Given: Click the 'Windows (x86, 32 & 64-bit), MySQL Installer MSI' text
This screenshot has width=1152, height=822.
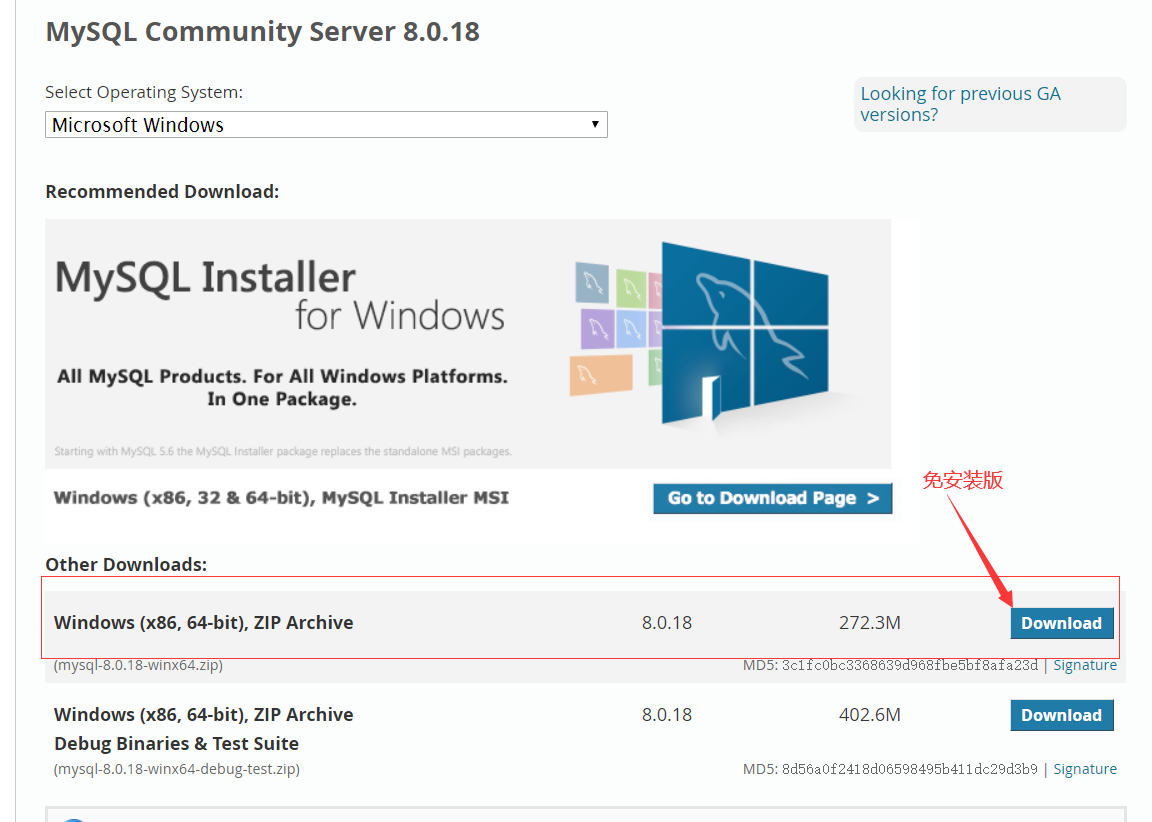Looking at the screenshot, I should click(x=281, y=497).
